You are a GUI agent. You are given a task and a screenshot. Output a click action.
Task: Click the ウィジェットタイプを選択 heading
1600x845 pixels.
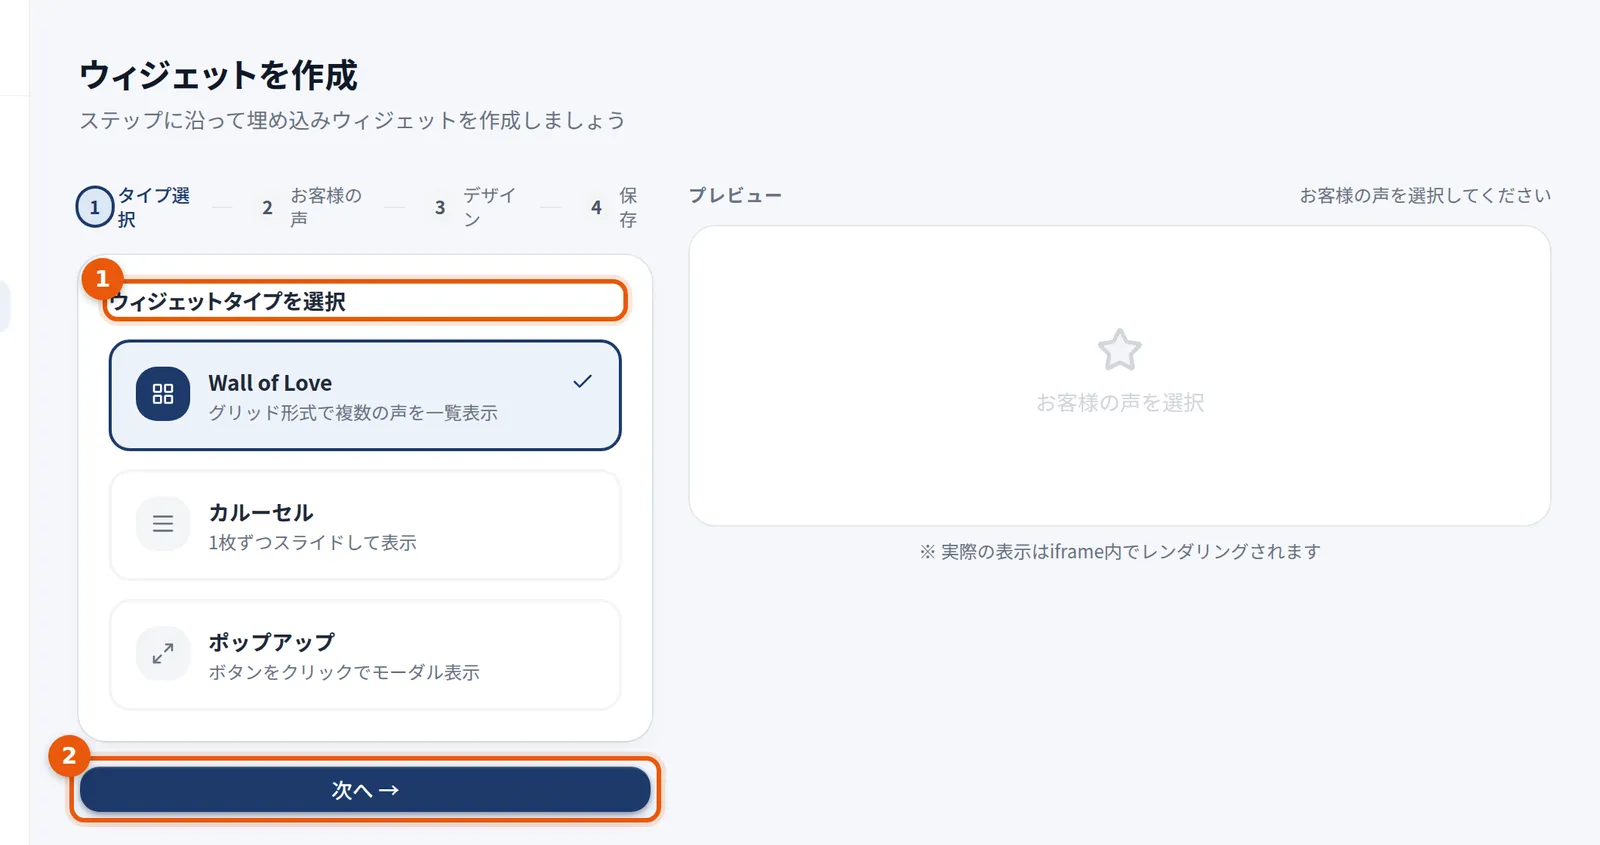tap(228, 301)
